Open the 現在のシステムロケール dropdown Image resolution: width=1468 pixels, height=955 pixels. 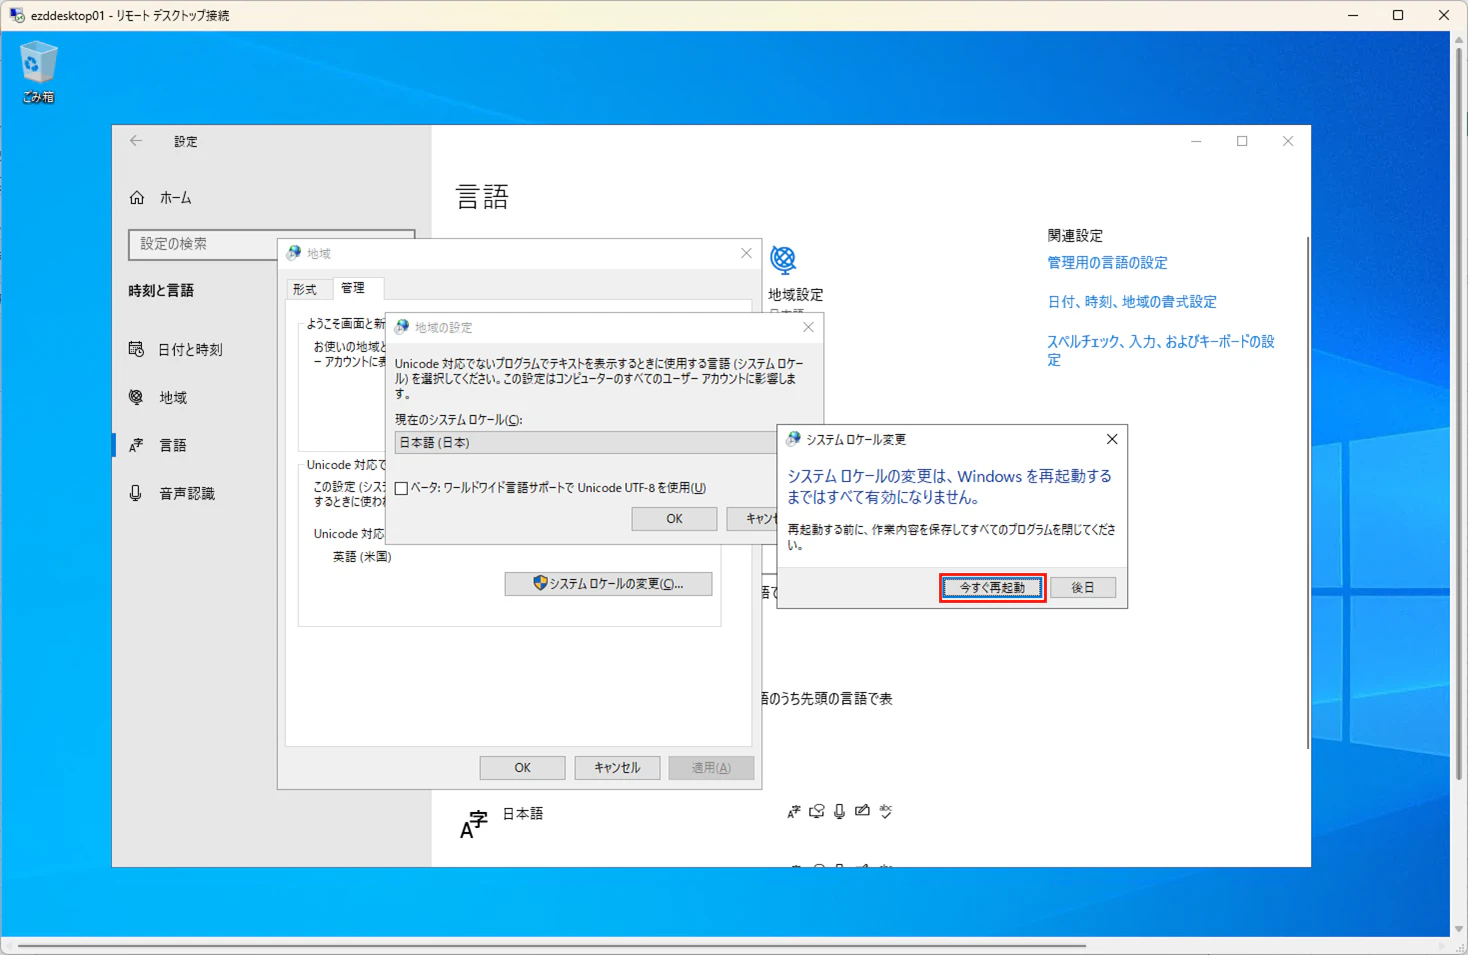[585, 442]
